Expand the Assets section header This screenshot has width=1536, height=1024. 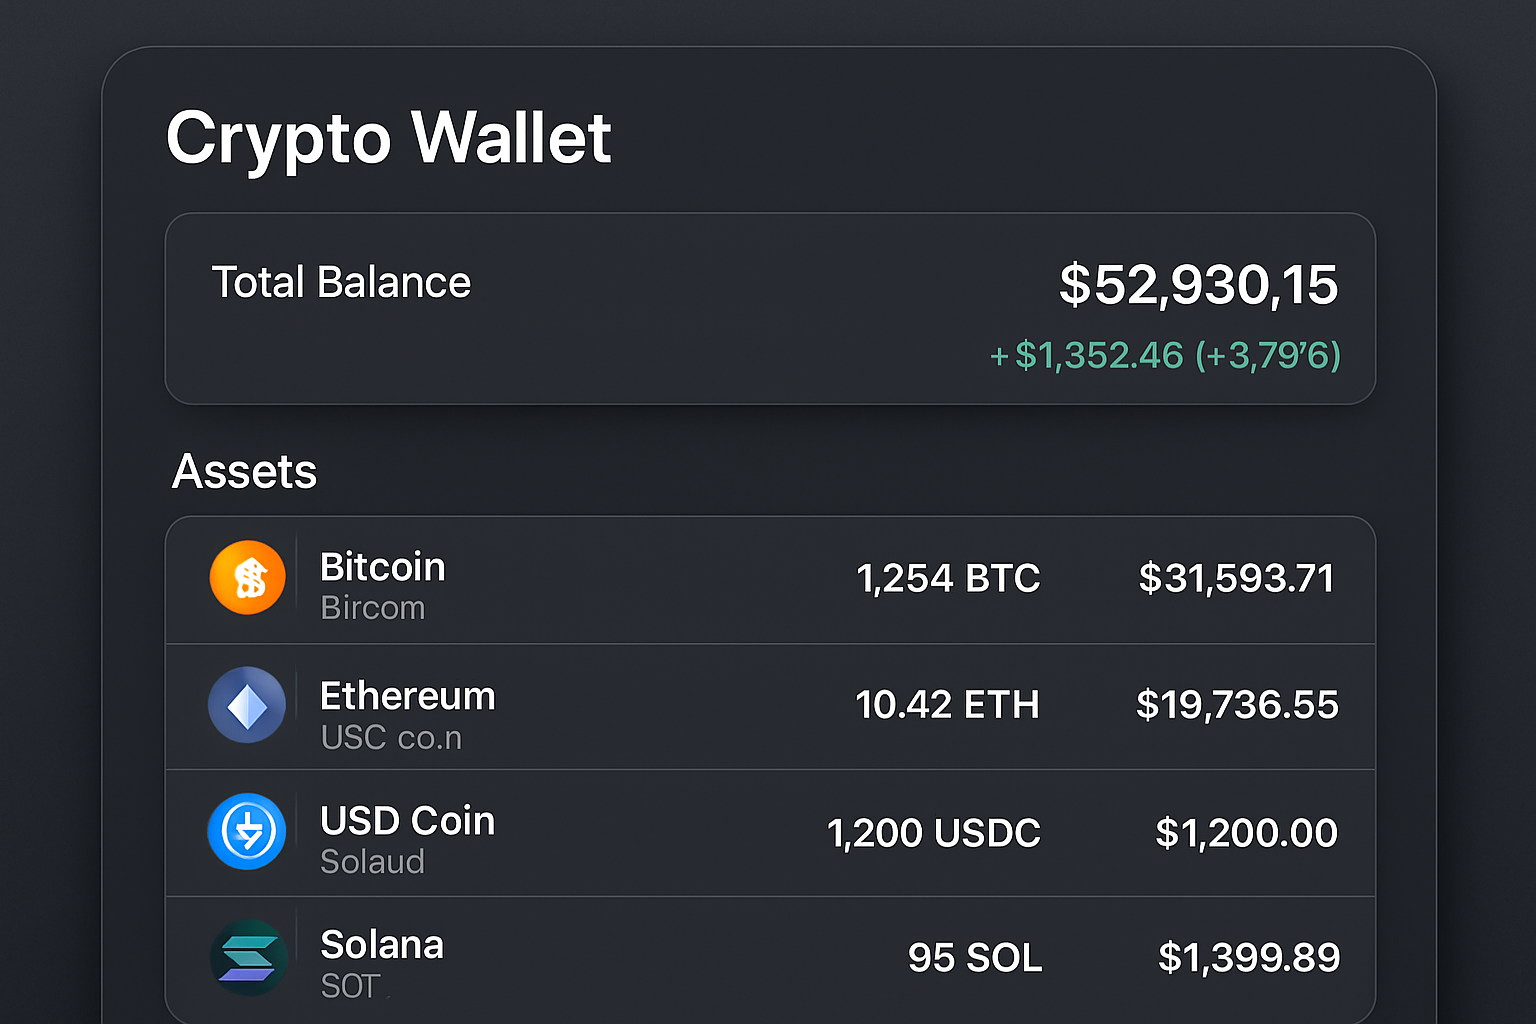[244, 471]
